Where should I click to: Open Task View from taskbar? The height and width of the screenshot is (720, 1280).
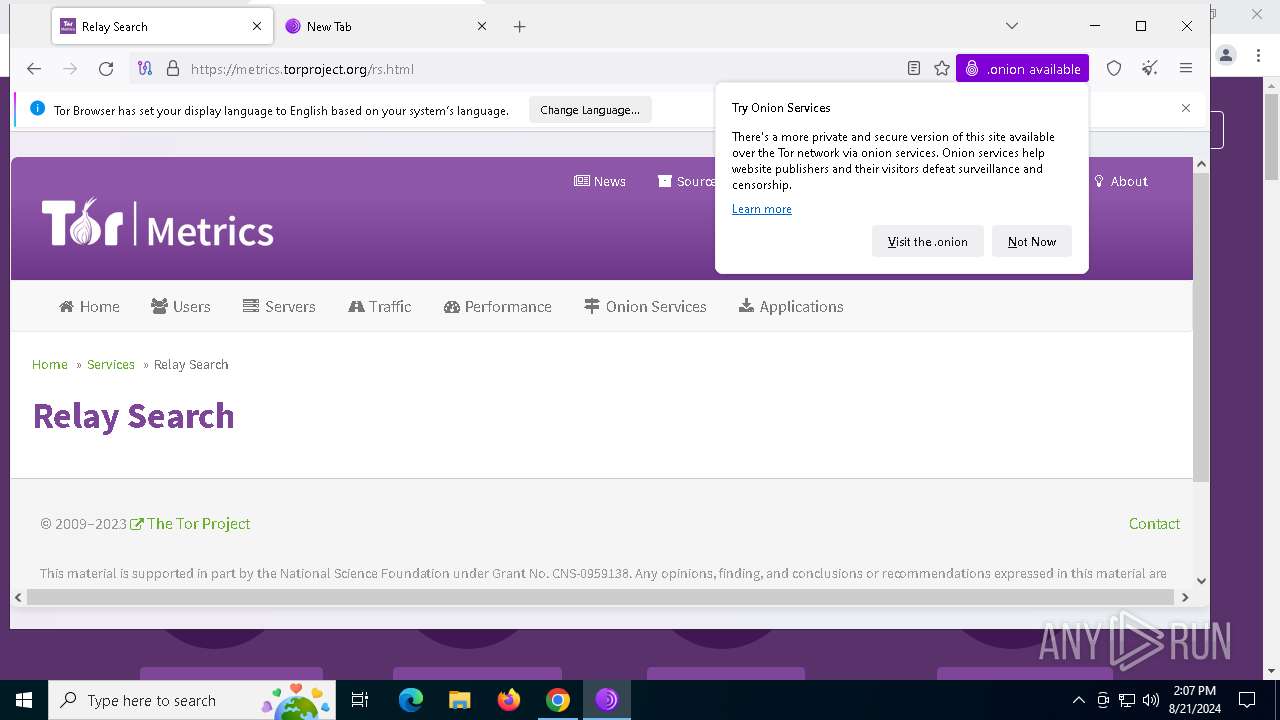tap(360, 700)
